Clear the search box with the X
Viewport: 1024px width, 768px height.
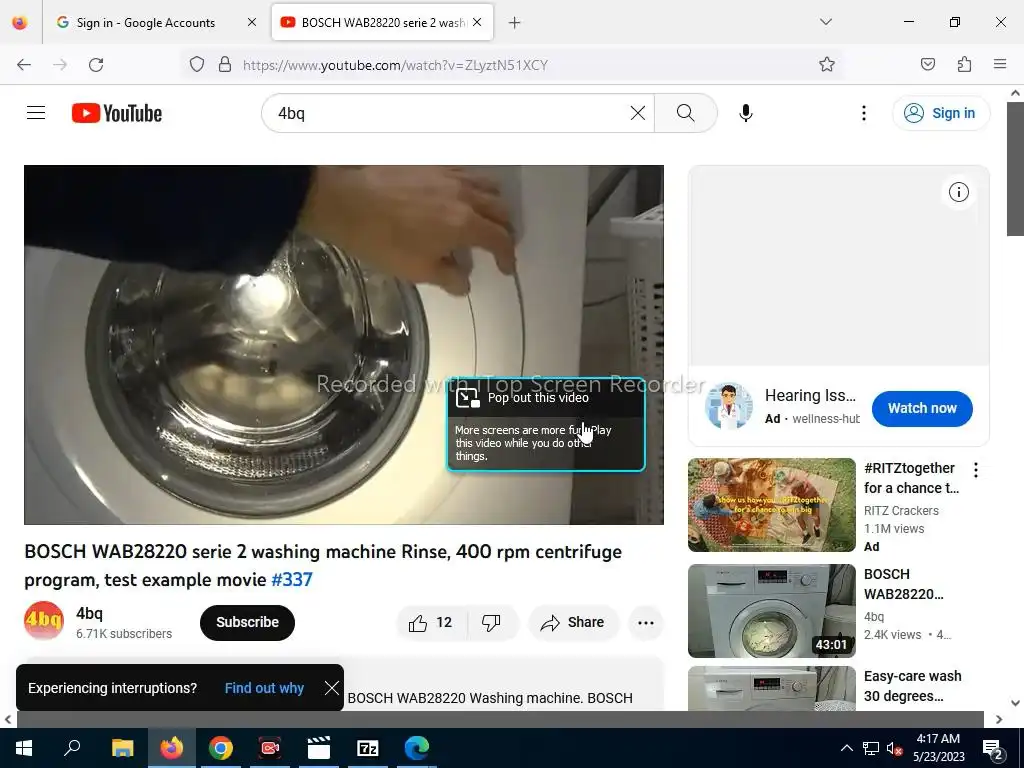(x=638, y=113)
